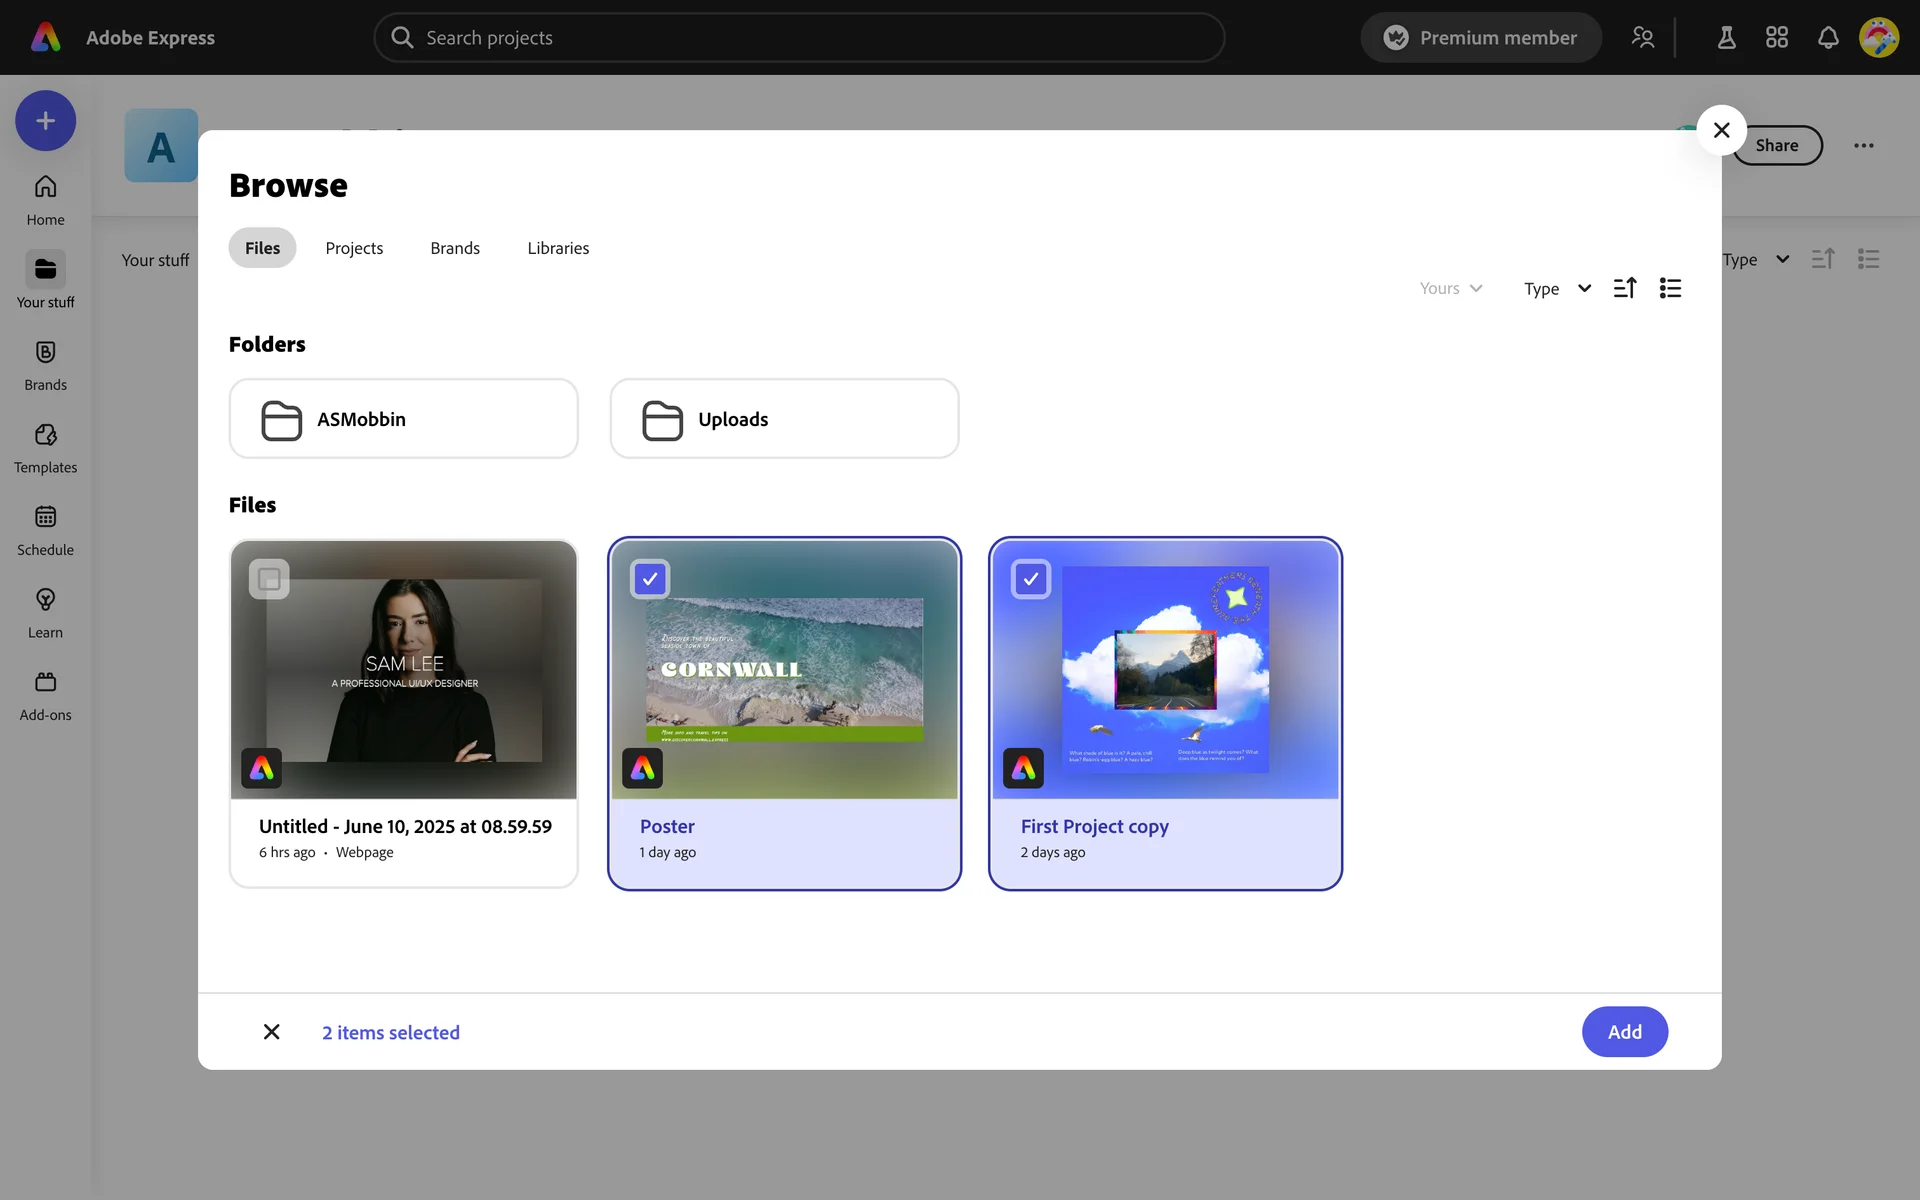This screenshot has width=1920, height=1200.
Task: Click the blue create plus button
Action: pyautogui.click(x=45, y=121)
